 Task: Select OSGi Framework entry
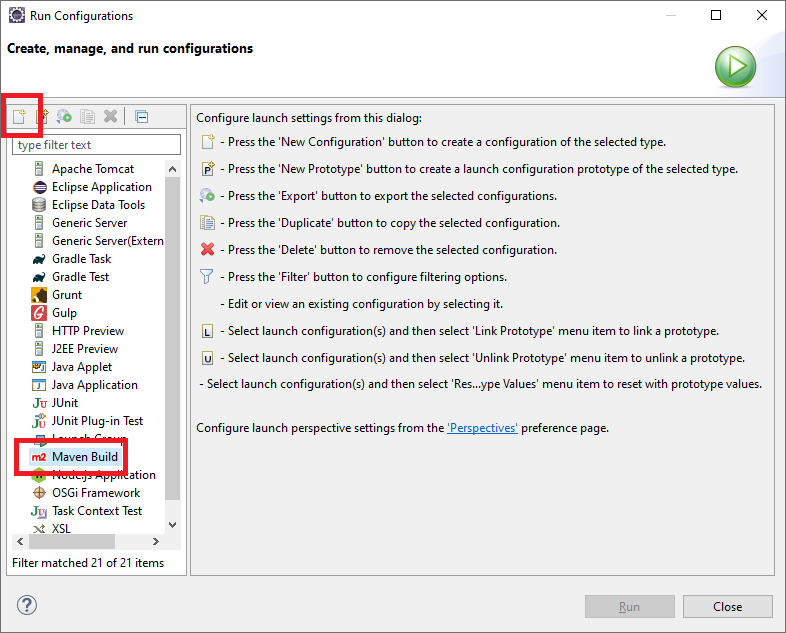coord(96,493)
